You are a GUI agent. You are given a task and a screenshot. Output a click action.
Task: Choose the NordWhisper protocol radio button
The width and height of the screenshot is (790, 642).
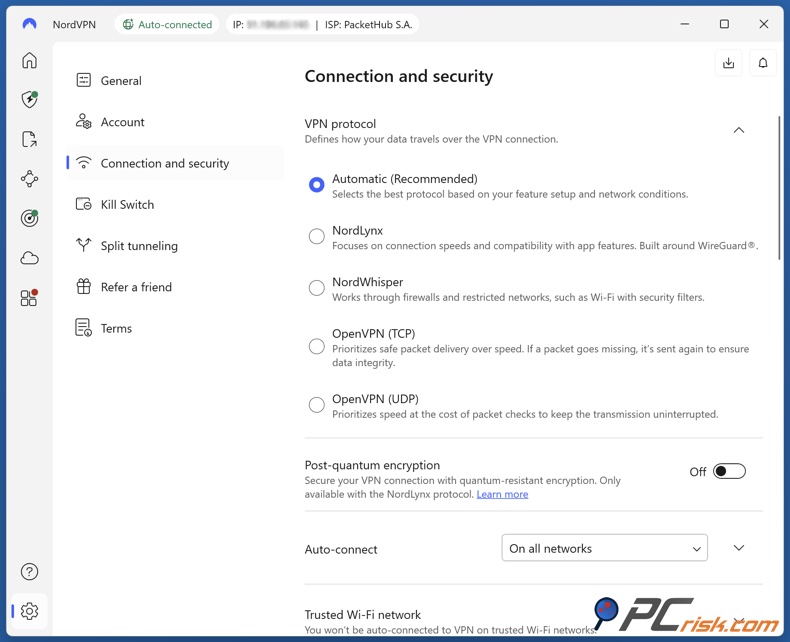316,288
